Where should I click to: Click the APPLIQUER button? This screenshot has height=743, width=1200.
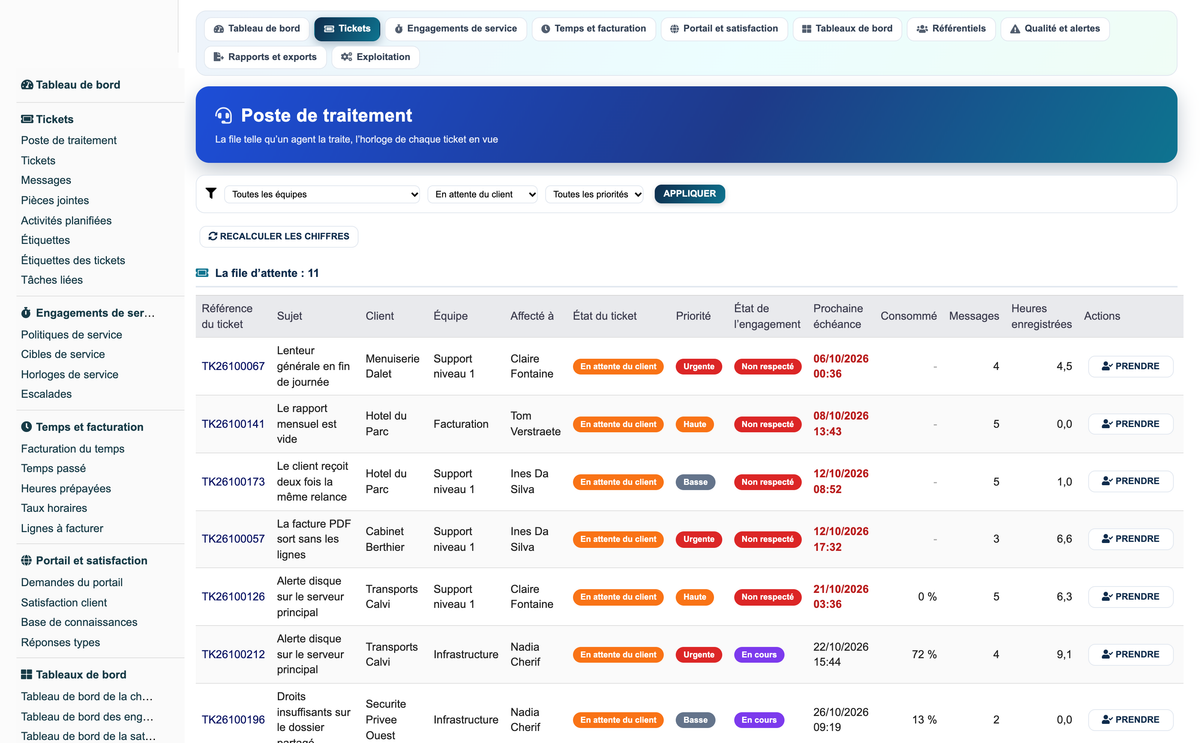pyautogui.click(x=690, y=194)
